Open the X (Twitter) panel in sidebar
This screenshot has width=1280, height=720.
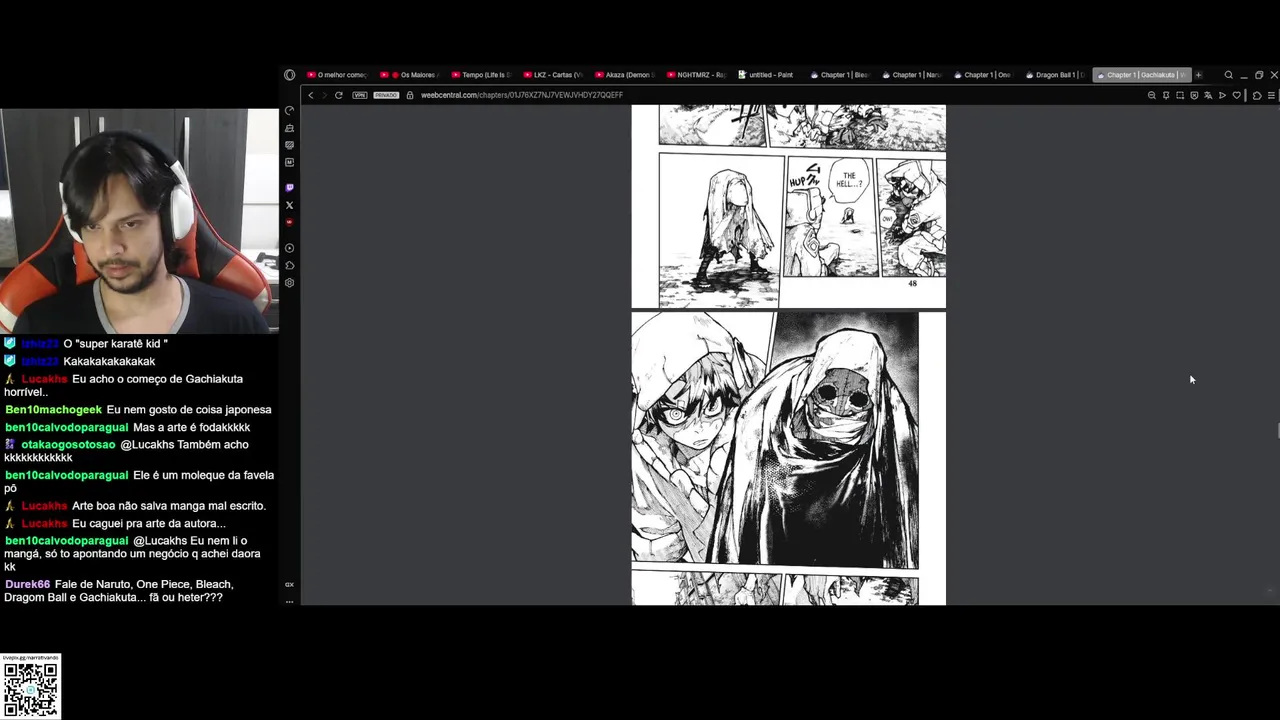pyautogui.click(x=289, y=205)
